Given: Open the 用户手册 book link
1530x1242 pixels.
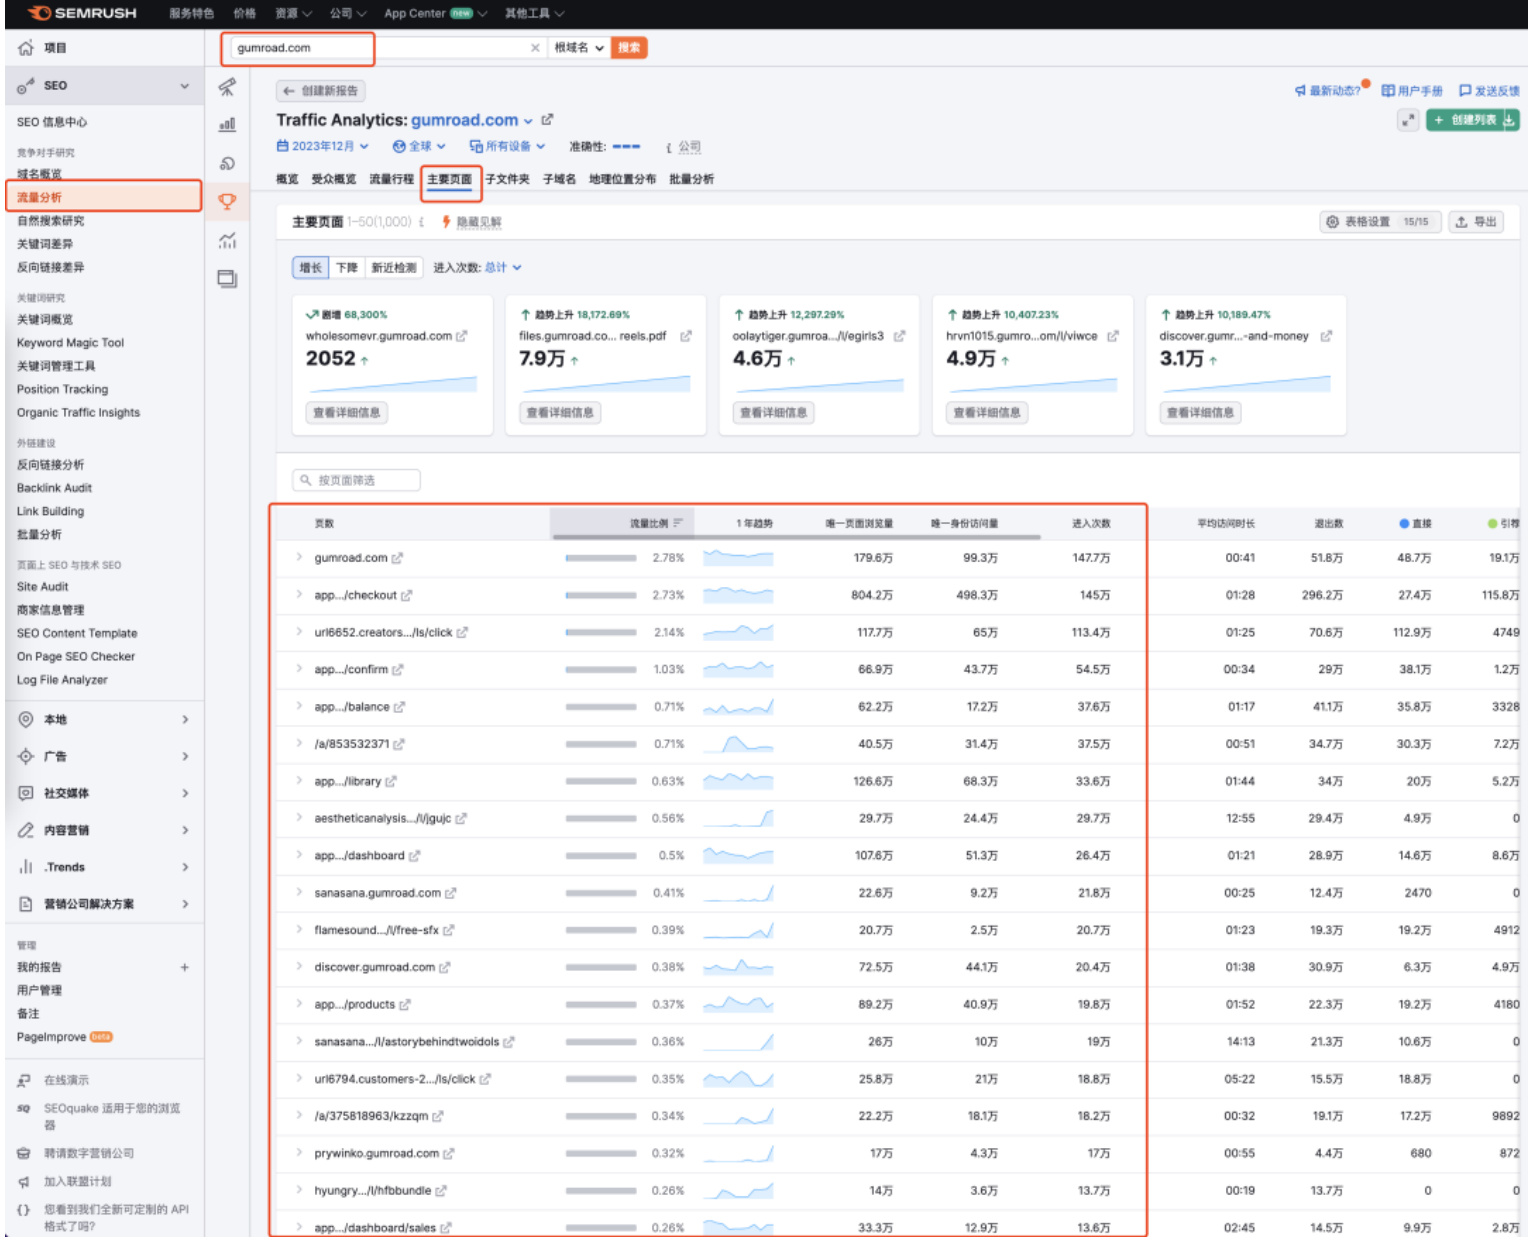Looking at the screenshot, I should 1412,91.
